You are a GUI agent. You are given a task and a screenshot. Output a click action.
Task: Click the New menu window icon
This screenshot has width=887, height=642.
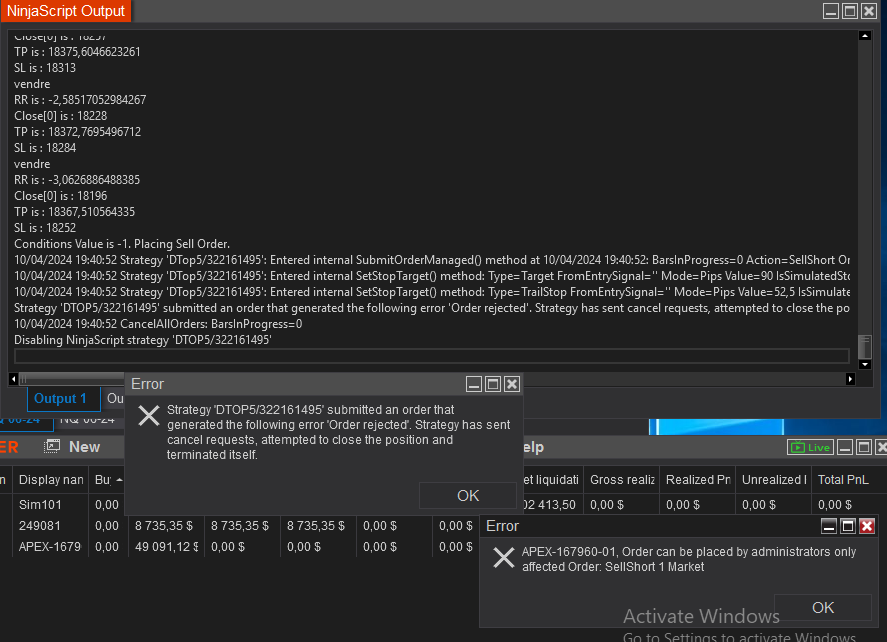pos(52,446)
